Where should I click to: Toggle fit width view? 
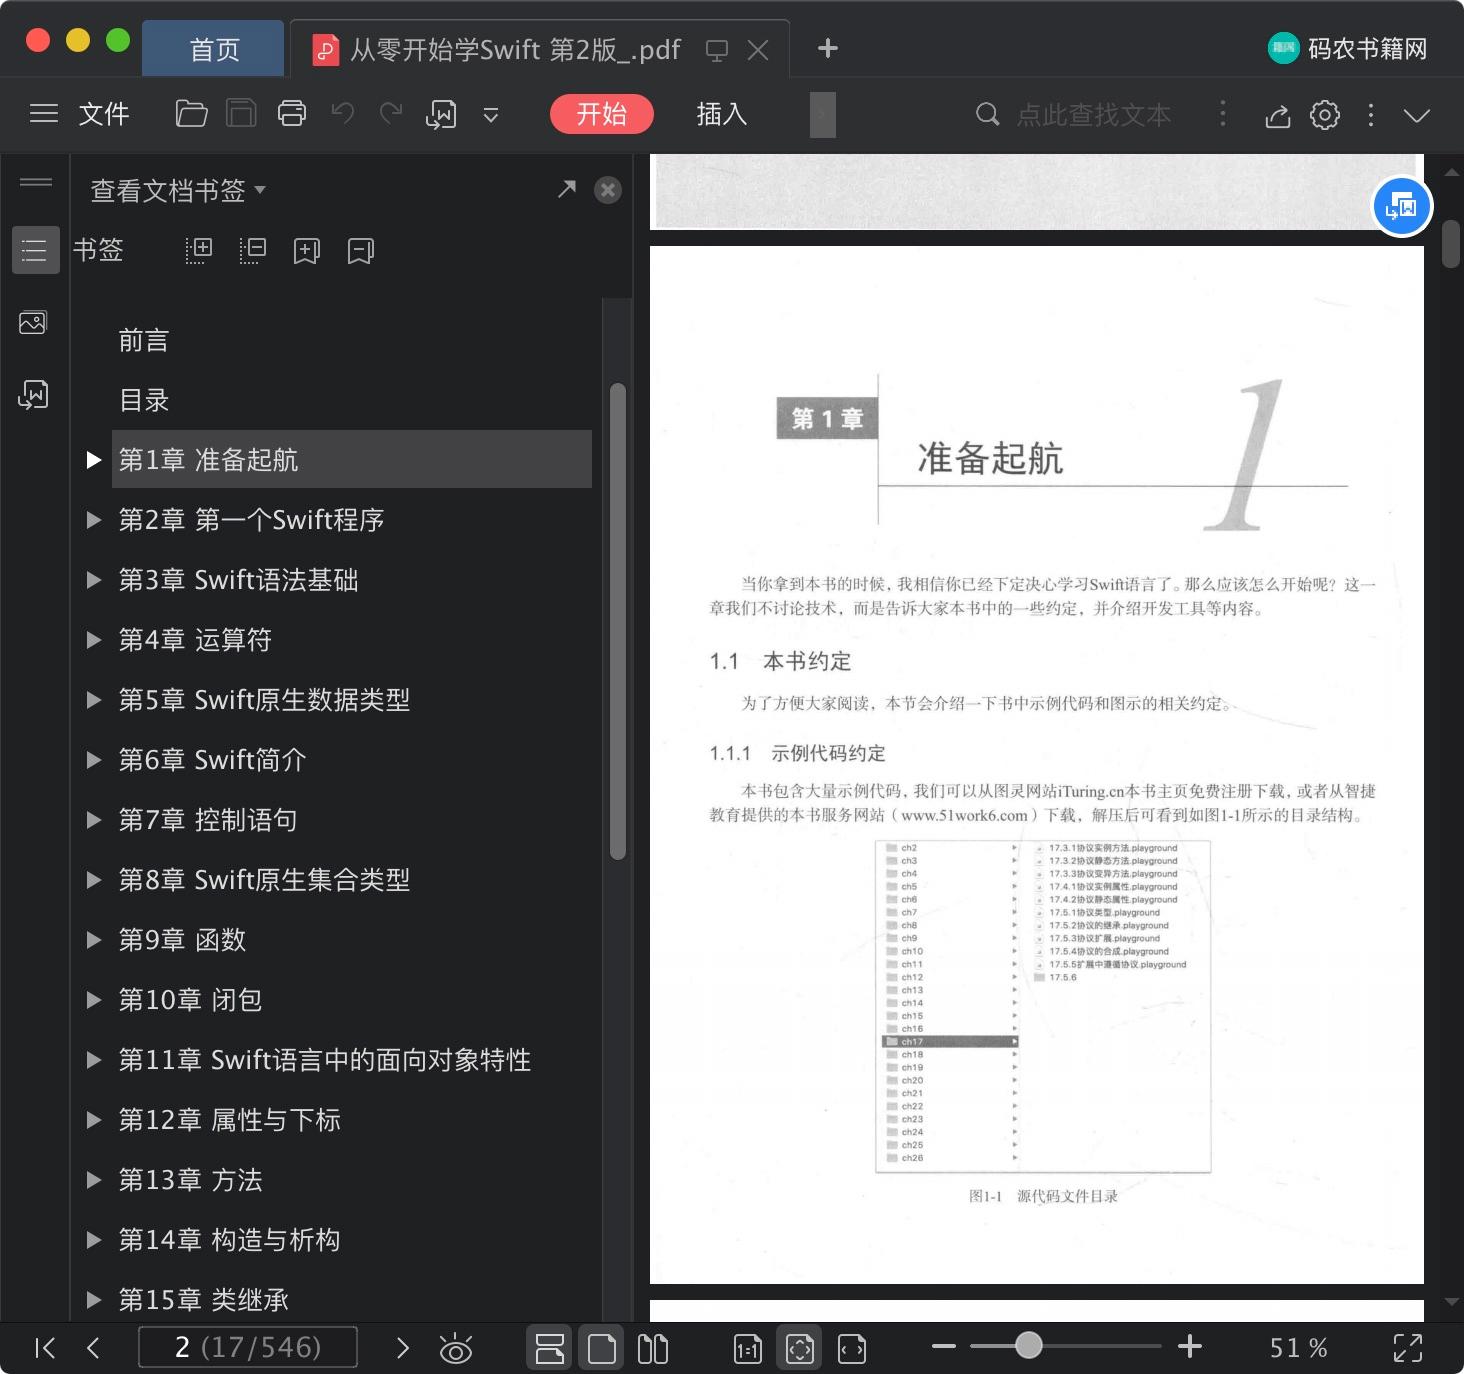[852, 1349]
